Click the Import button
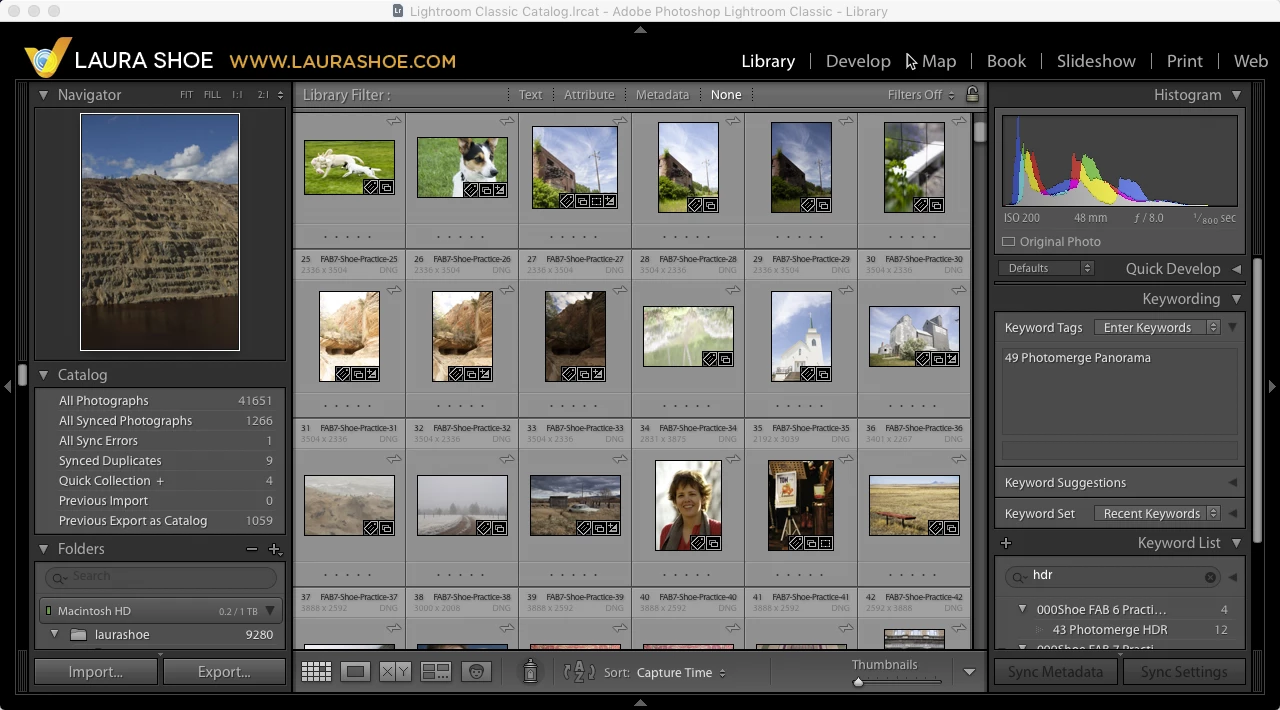1280x710 pixels. click(x=96, y=672)
